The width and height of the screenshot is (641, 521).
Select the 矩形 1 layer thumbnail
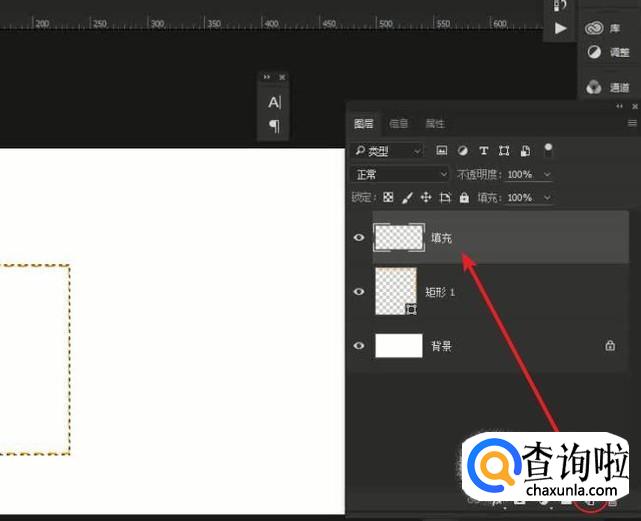(394, 291)
